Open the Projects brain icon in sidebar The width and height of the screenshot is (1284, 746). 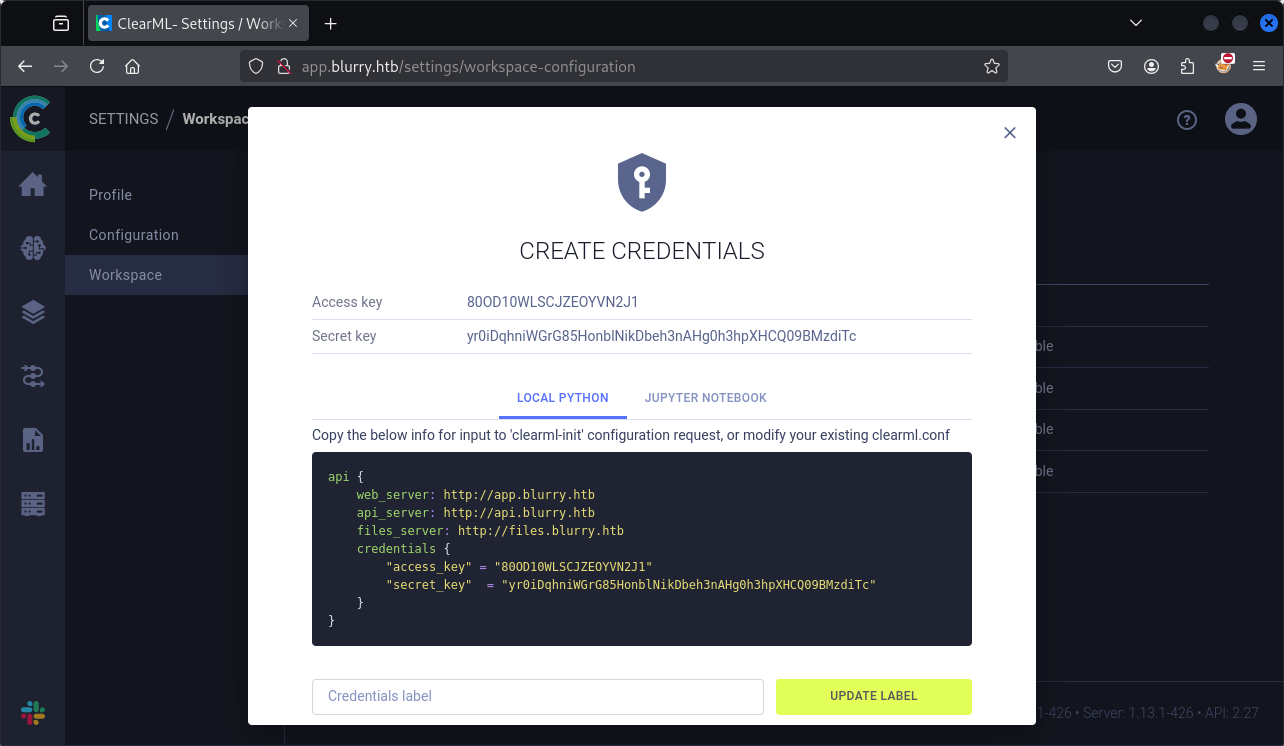pos(33,248)
